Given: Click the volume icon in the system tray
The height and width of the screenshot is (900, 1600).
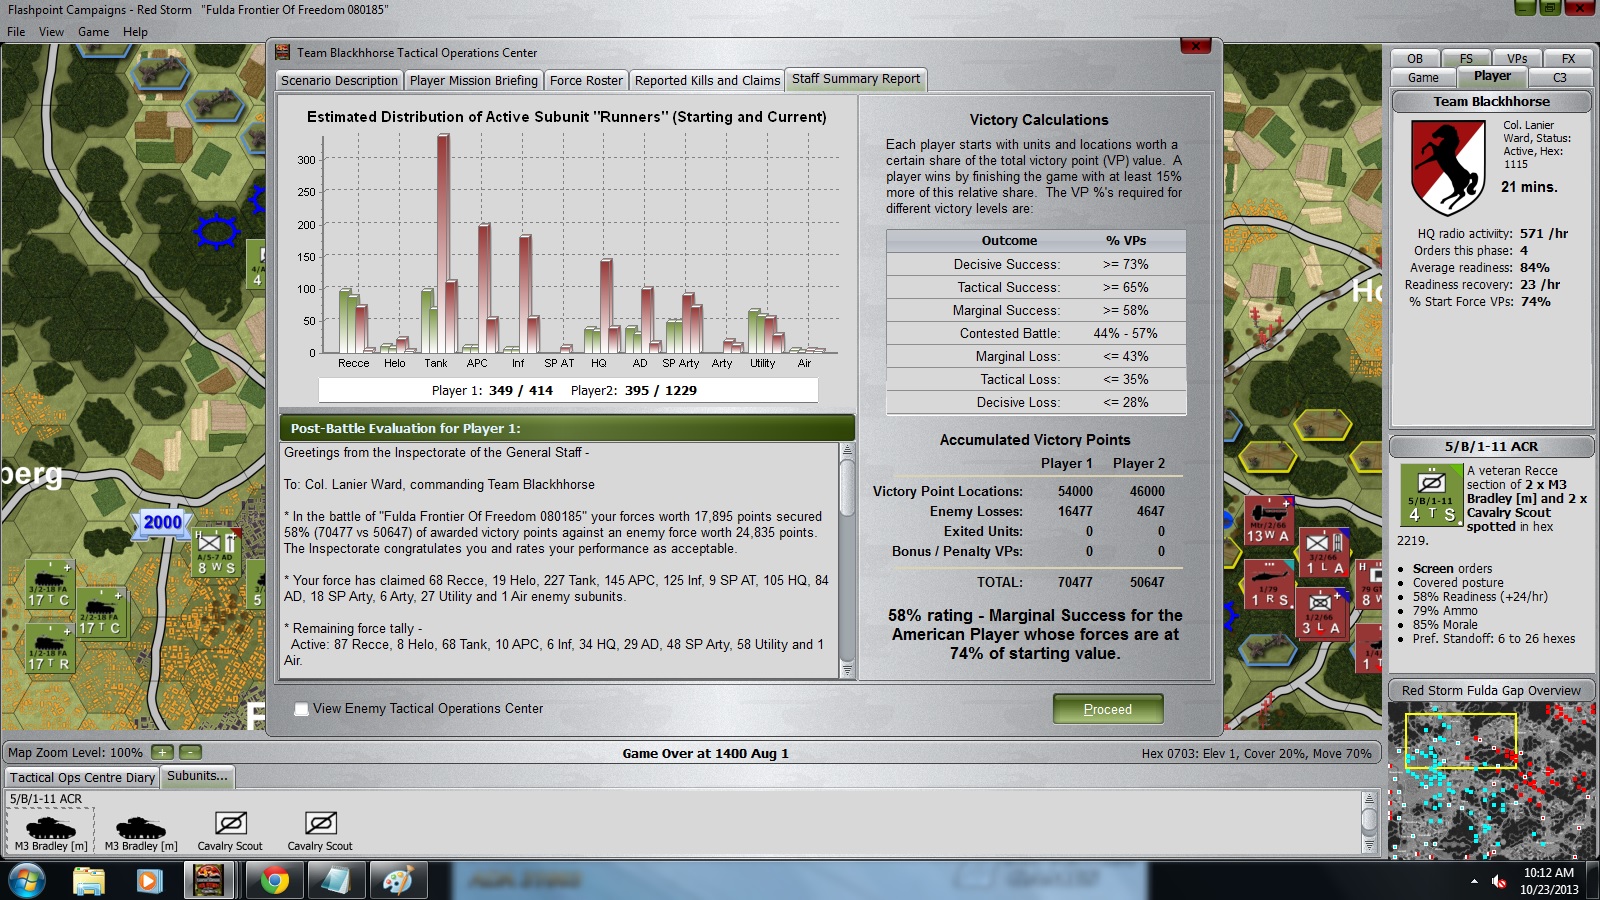Looking at the screenshot, I should (x=1499, y=881).
